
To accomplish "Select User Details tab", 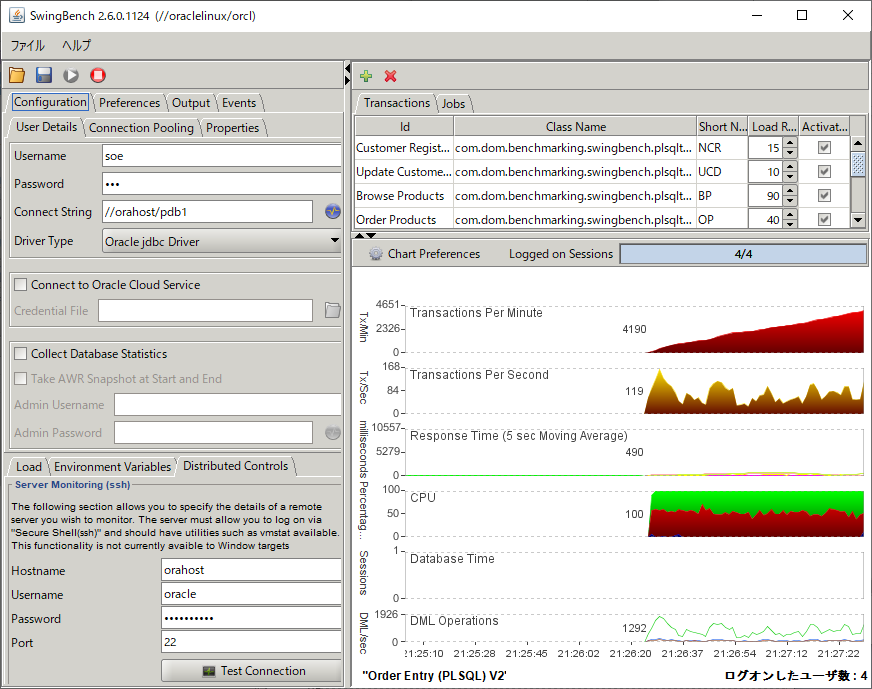I will [46, 127].
